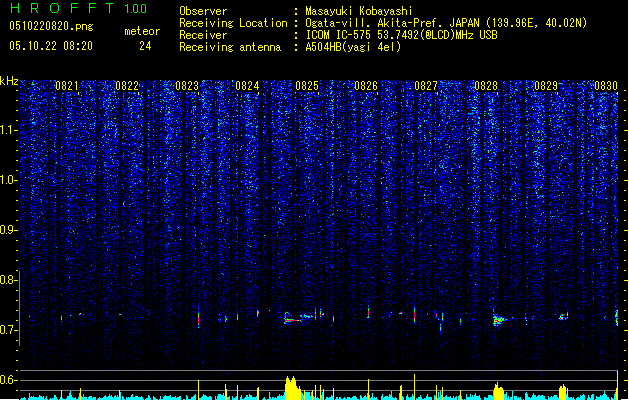This screenshot has width=629, height=400.
Task: Click the 0822 time marker
Action: pyautogui.click(x=127, y=86)
